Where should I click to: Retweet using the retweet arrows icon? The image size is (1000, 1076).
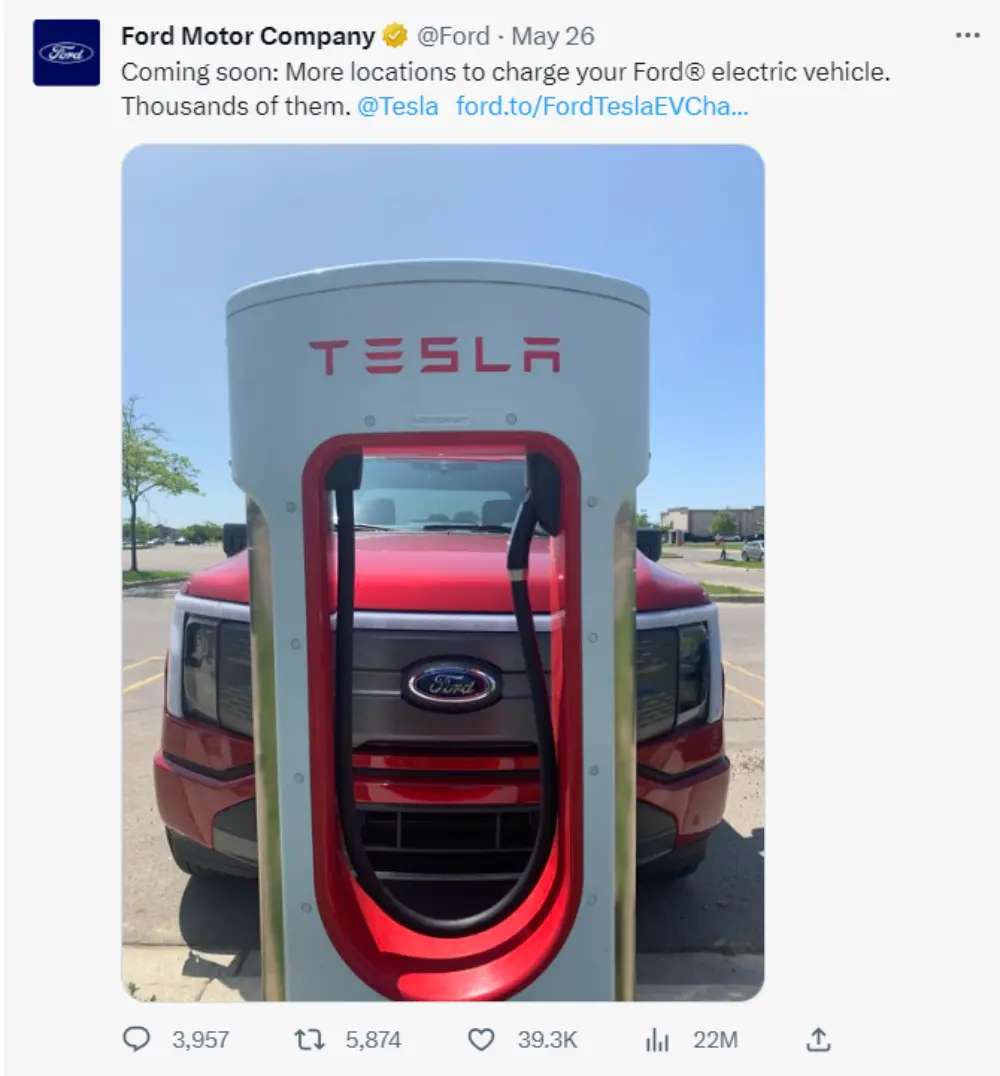click(310, 1040)
